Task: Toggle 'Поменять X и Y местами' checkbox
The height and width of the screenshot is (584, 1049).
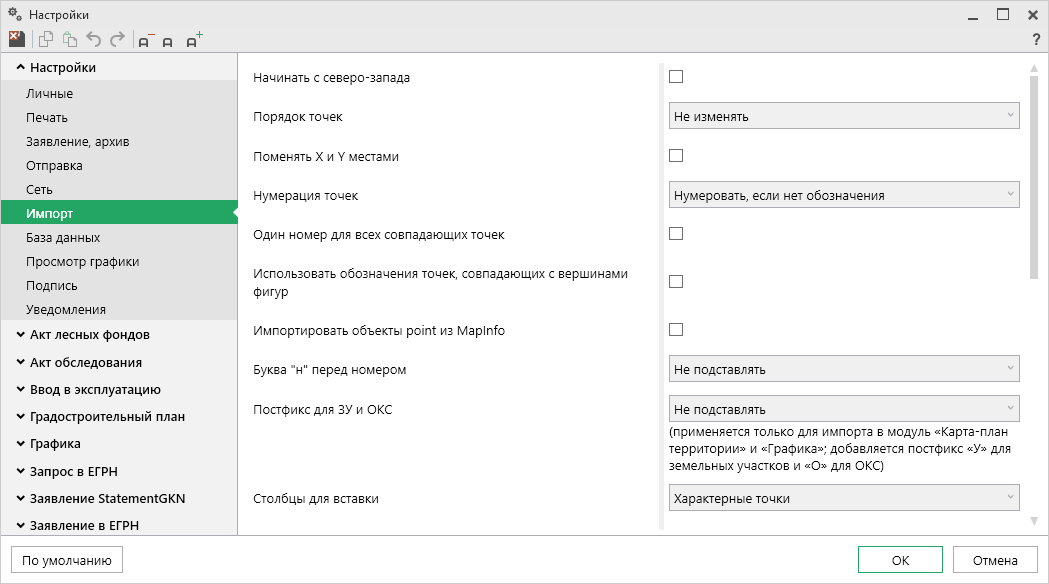Action: tap(676, 156)
